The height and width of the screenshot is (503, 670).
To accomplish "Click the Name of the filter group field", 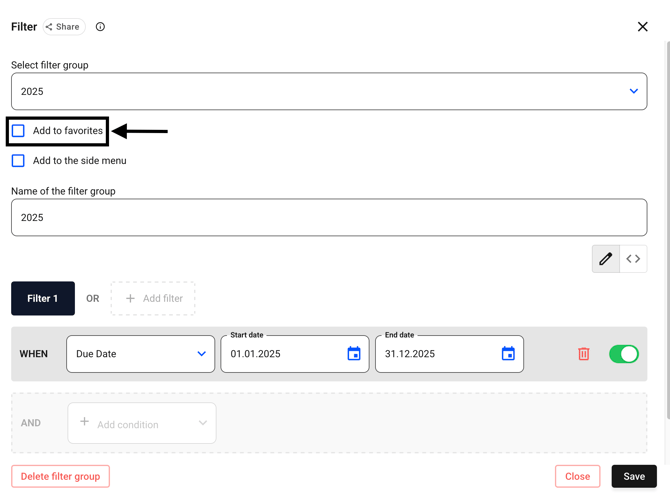I will click(329, 217).
